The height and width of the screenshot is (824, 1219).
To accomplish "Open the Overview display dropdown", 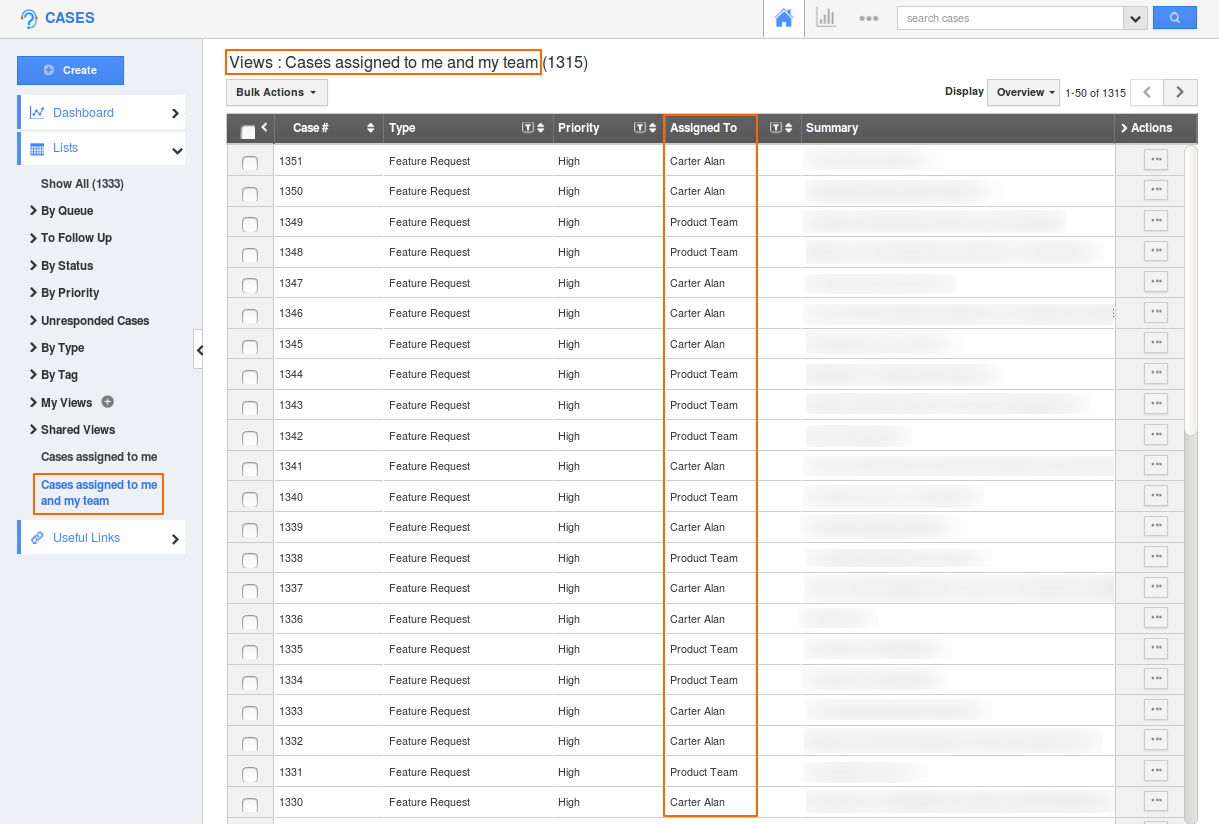I will pyautogui.click(x=1023, y=92).
